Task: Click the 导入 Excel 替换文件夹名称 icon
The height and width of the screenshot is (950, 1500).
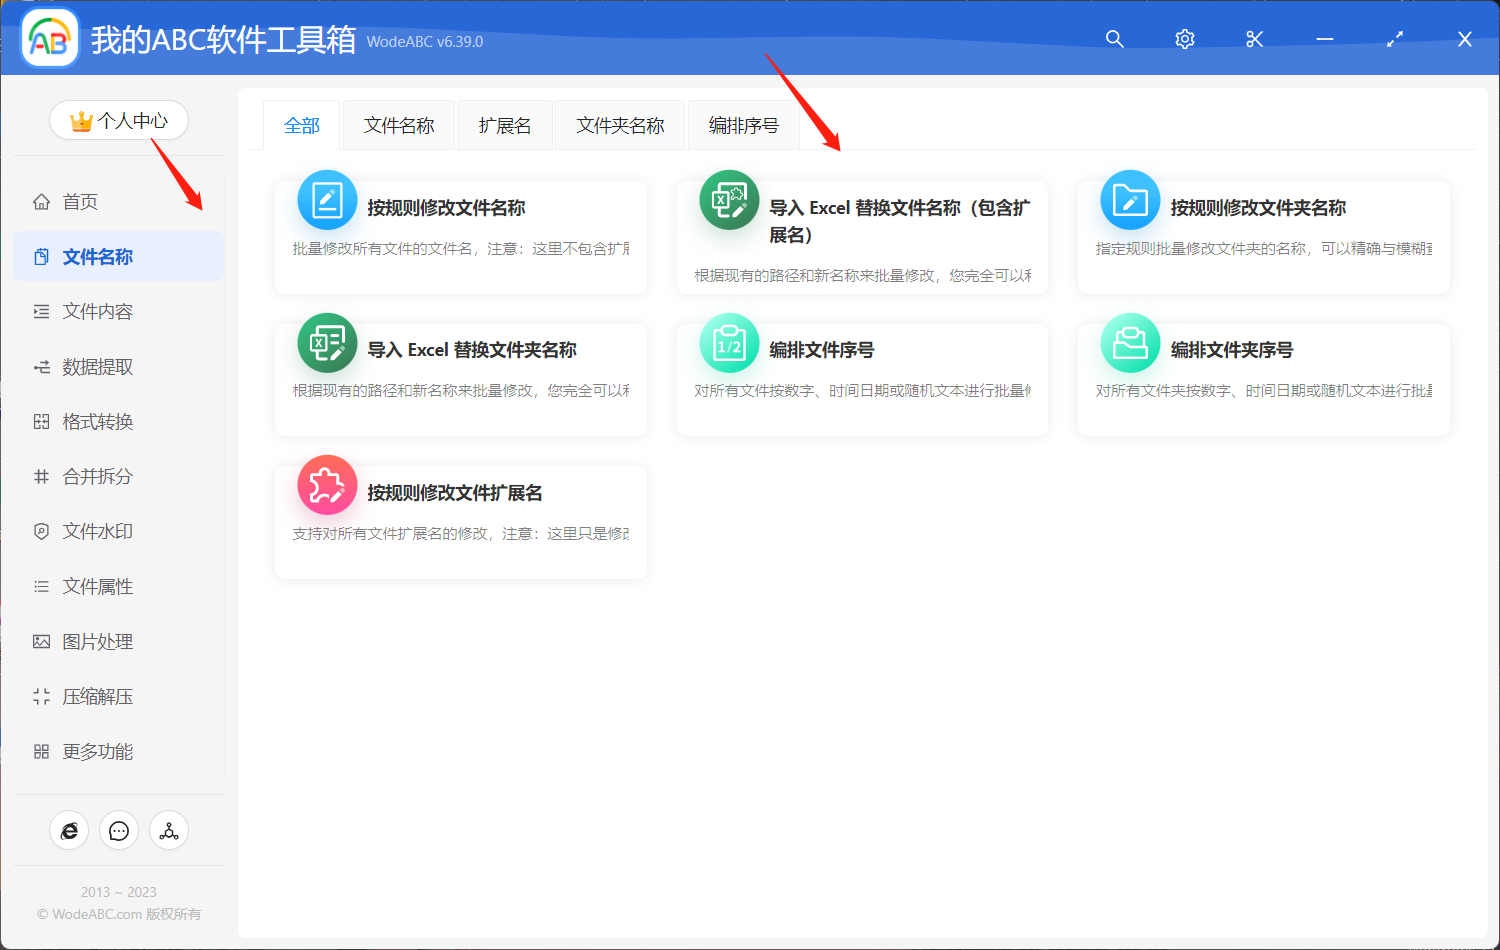Action: (327, 343)
